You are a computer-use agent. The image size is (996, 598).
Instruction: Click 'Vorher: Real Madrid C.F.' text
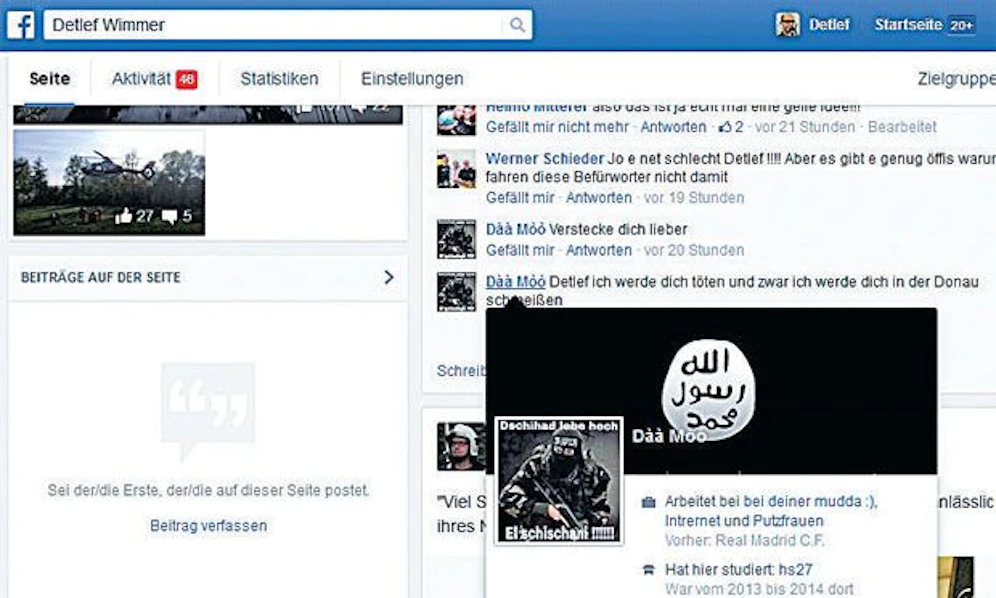(x=745, y=541)
